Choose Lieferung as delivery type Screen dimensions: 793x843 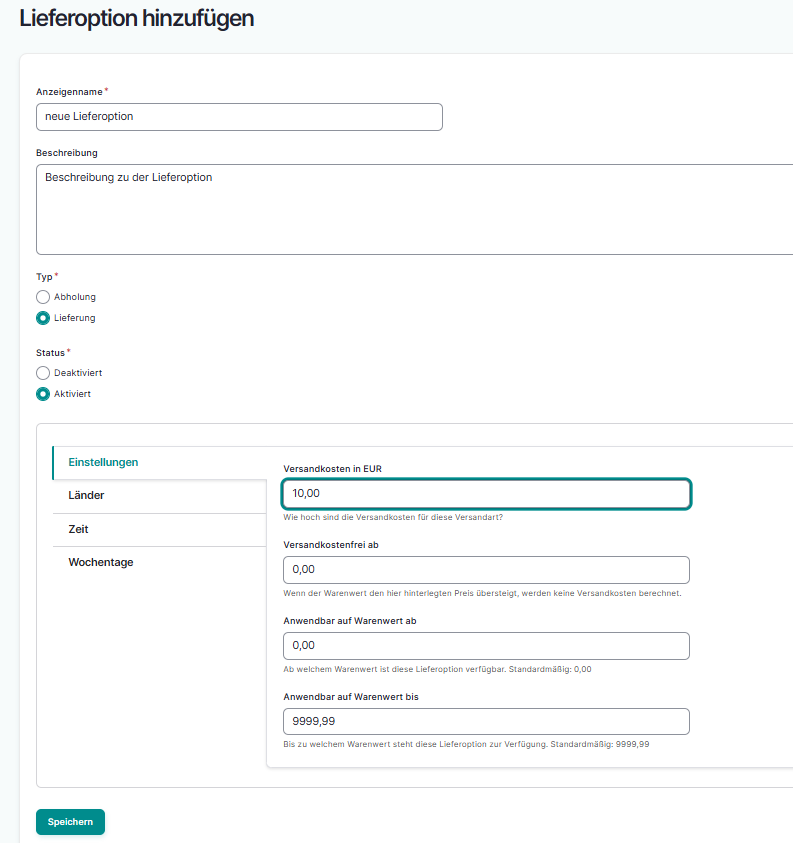click(x=43, y=318)
